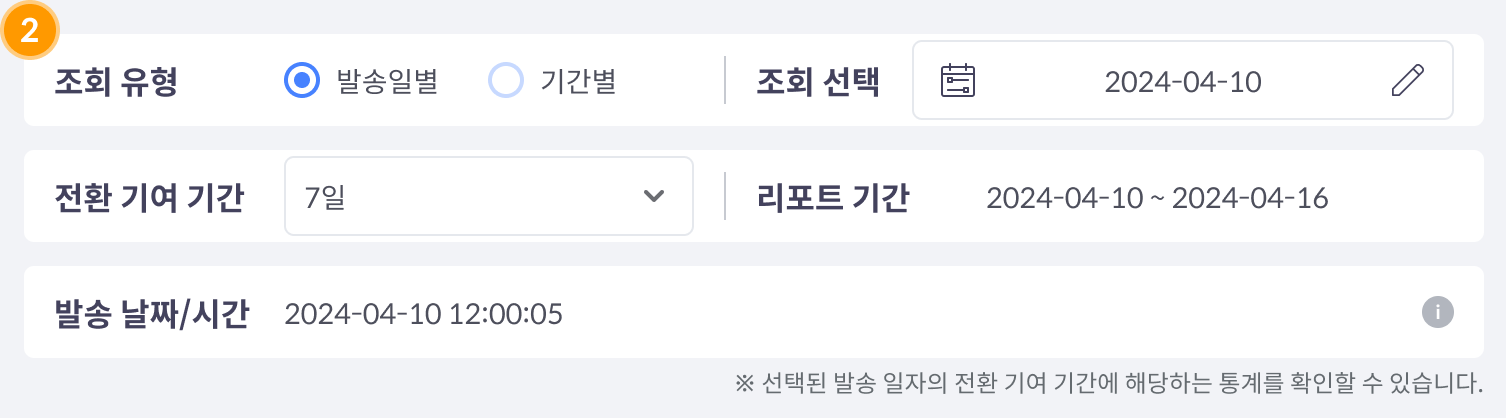
Task: Click the 기간별 option label text
Action: 578,82
